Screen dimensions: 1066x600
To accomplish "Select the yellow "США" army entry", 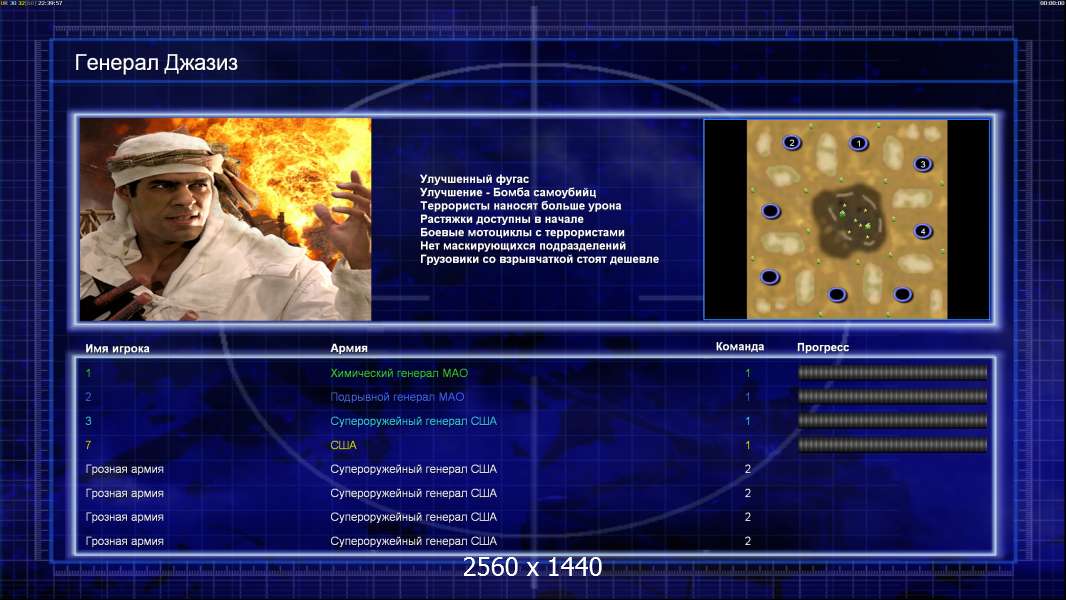I will click(343, 445).
